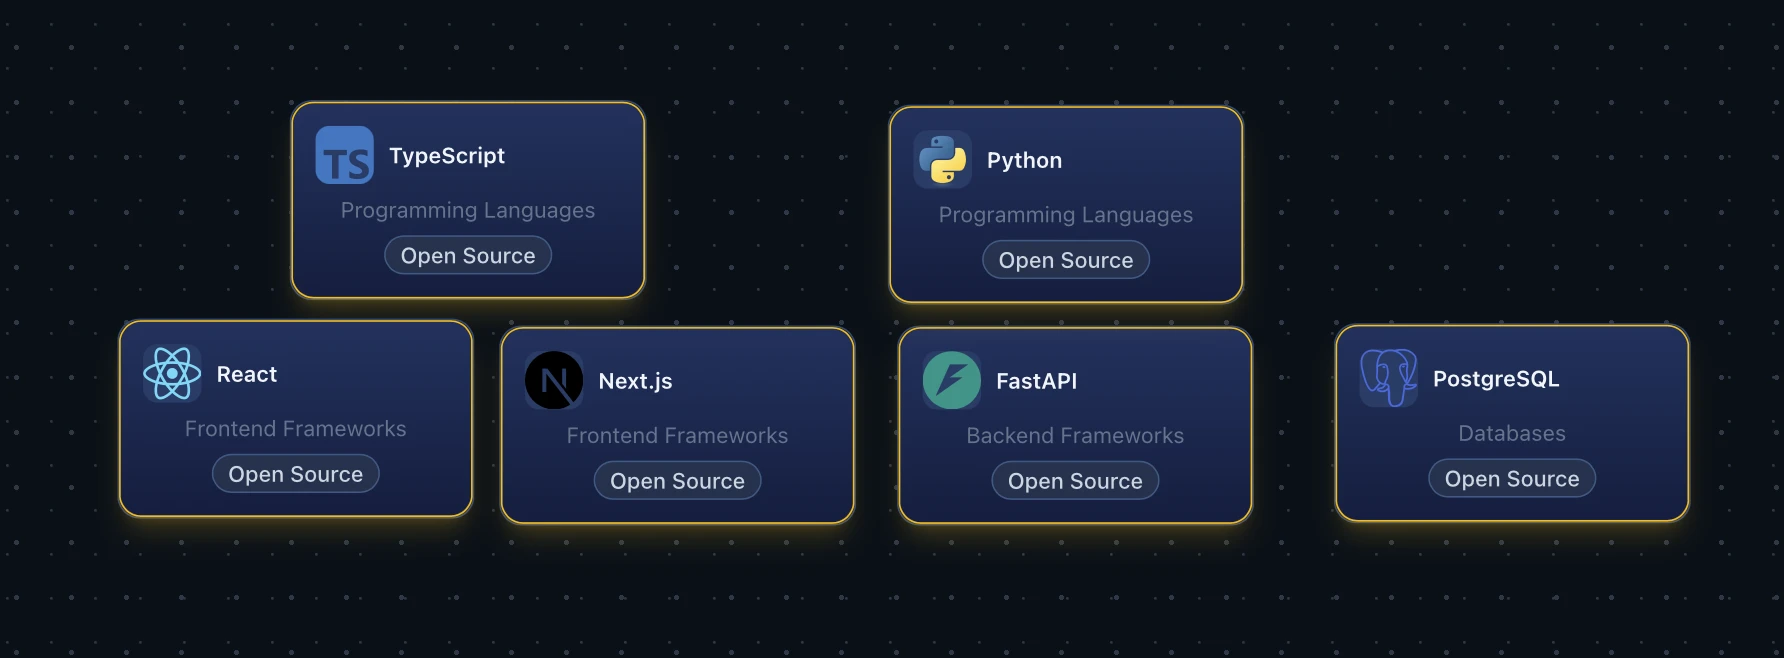Click the Open Source badge on Next.js card

[x=678, y=481]
